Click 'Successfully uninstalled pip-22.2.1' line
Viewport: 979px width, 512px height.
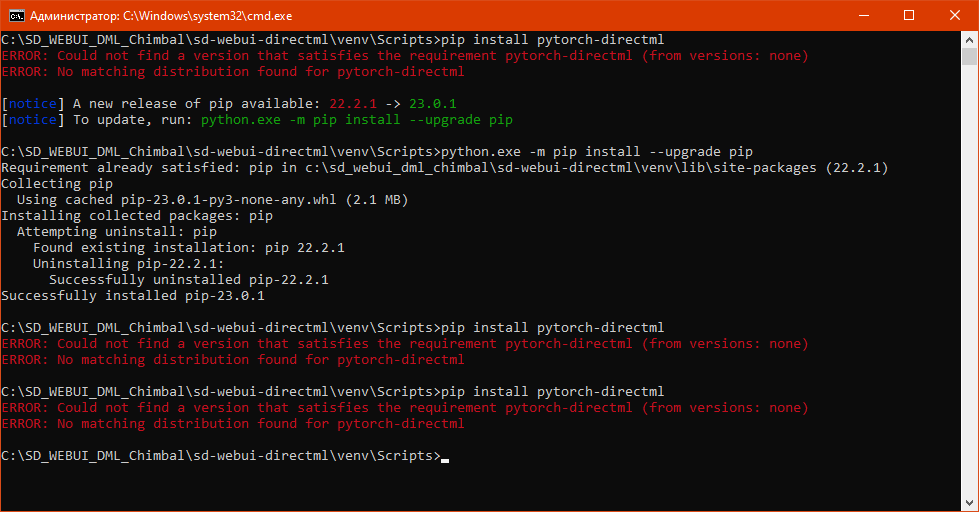[x=189, y=280]
